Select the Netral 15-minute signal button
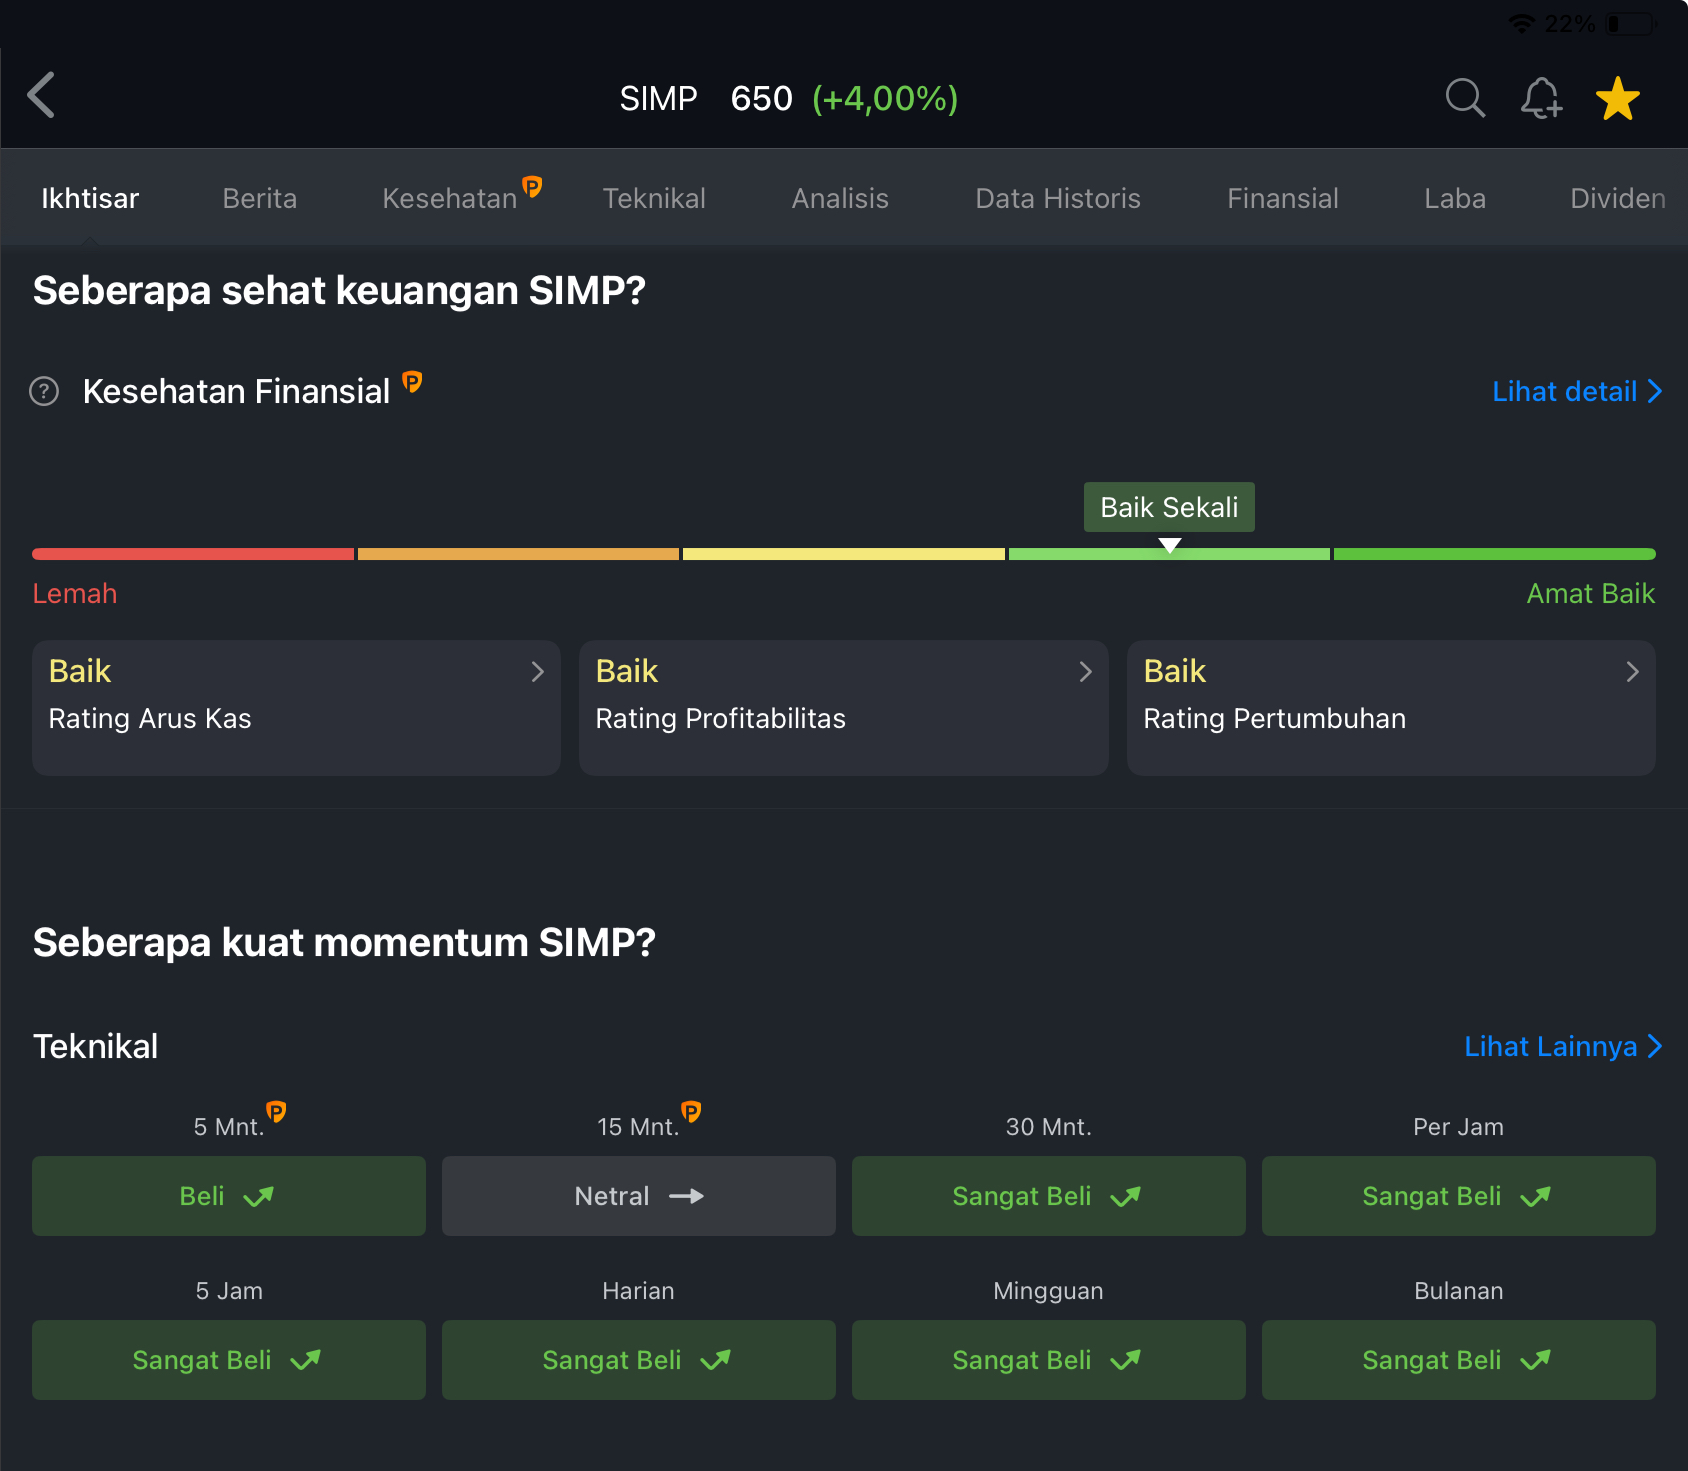The height and width of the screenshot is (1471, 1688). (x=638, y=1196)
